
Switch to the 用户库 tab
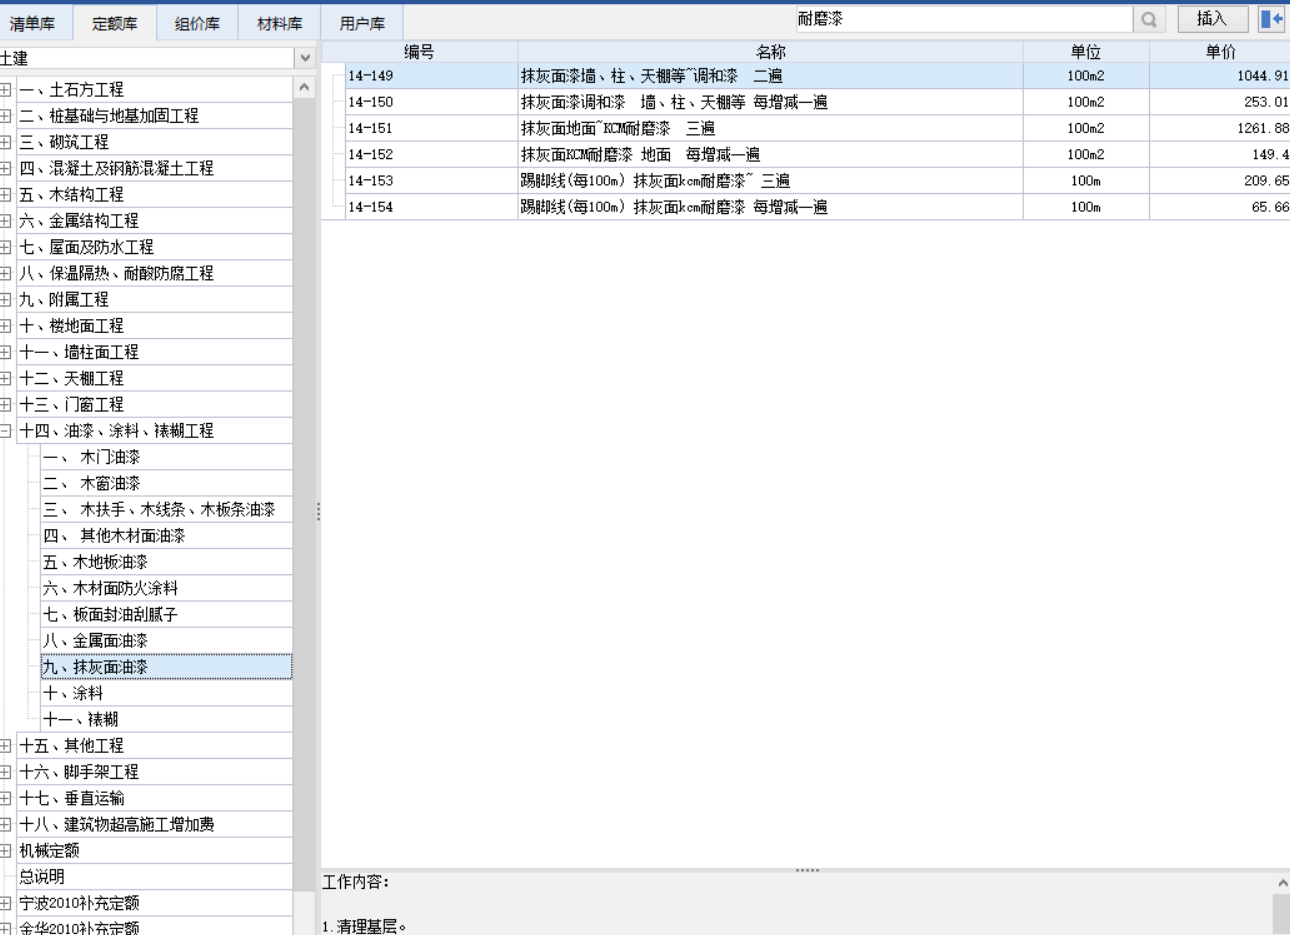(362, 23)
